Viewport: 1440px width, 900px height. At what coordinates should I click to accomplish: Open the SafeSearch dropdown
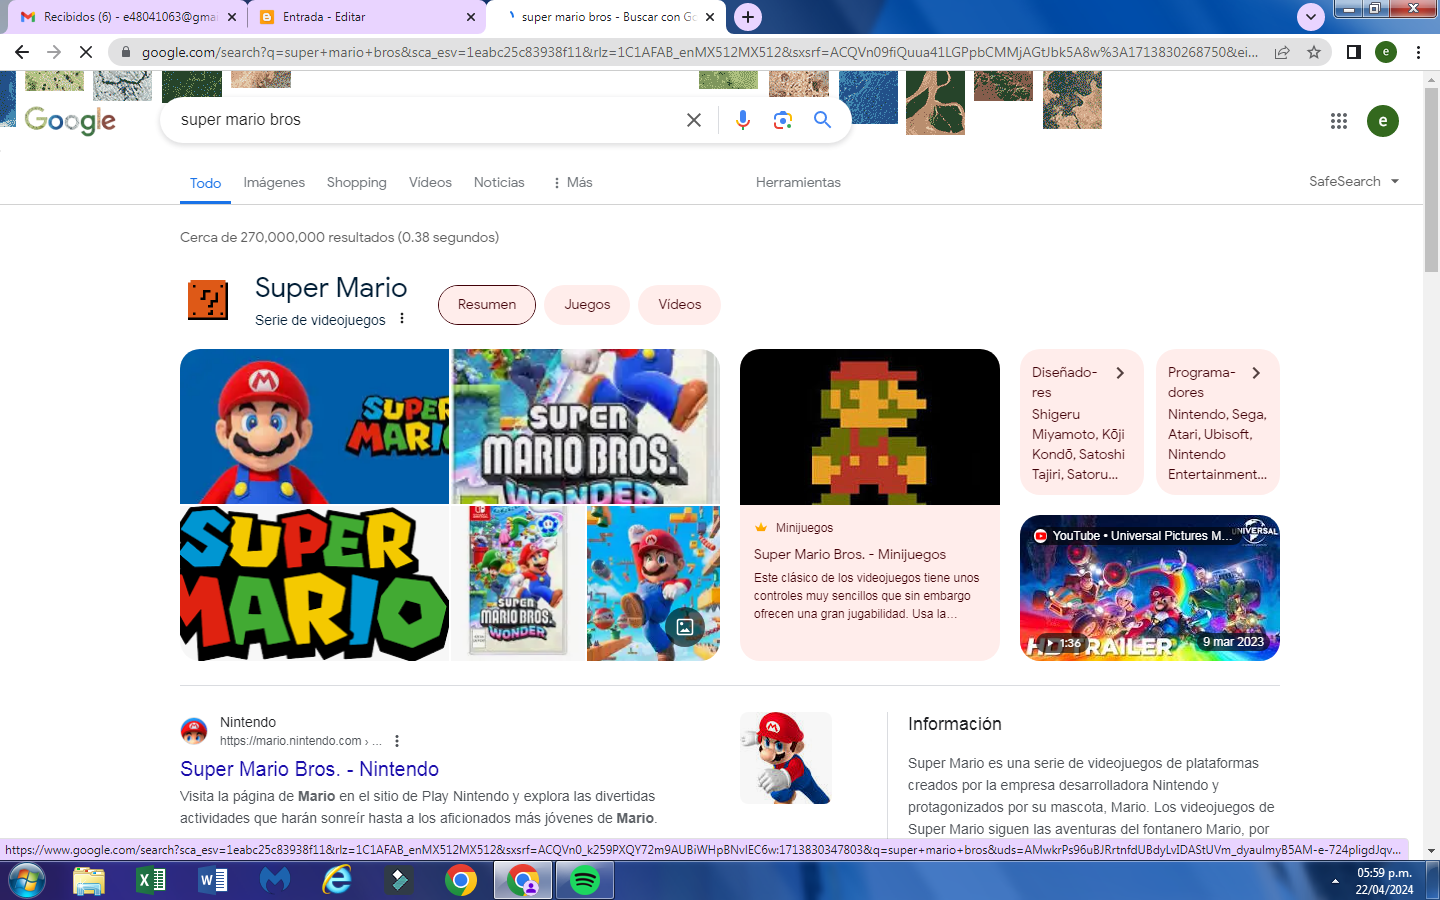[1354, 181]
